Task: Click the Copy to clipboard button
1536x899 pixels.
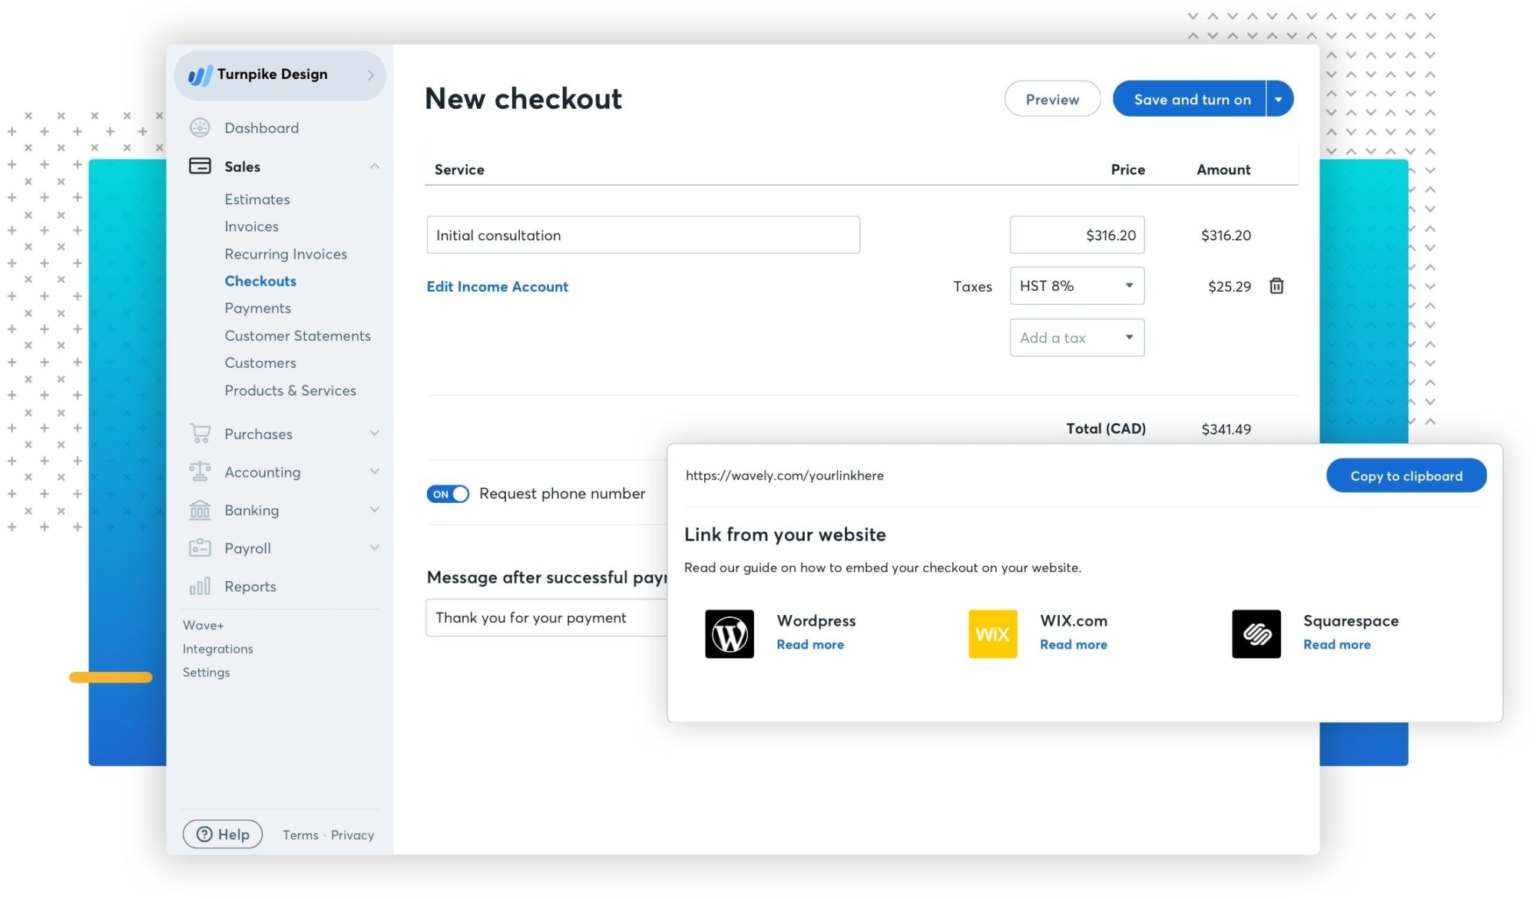Action: [x=1406, y=475]
